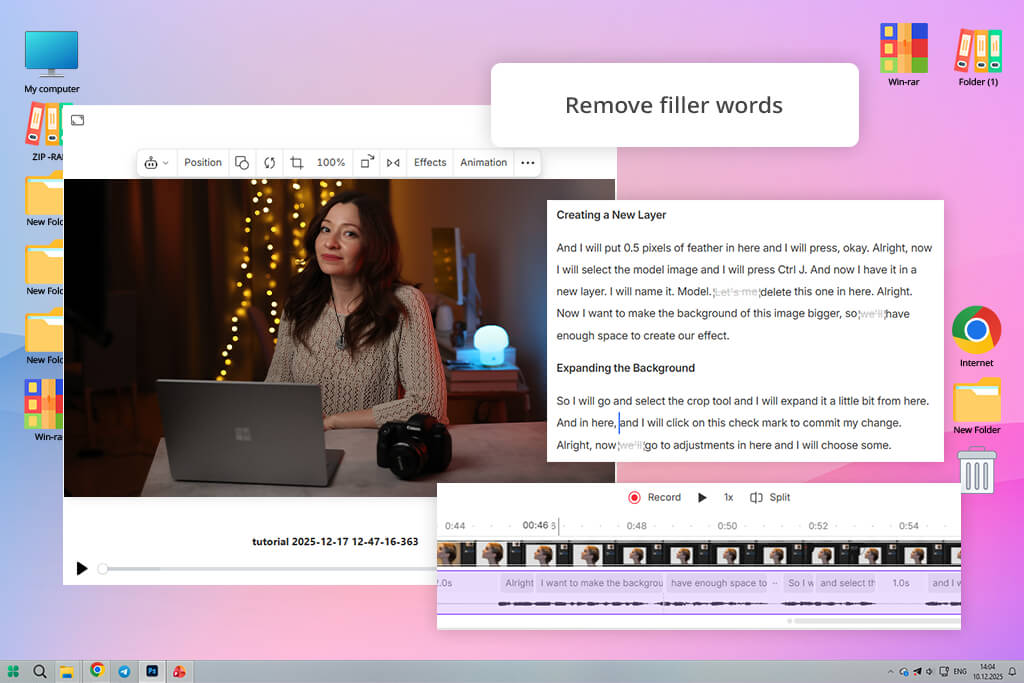The height and width of the screenshot is (683, 1024).
Task: Open the red app icon in taskbar
Action: (179, 671)
